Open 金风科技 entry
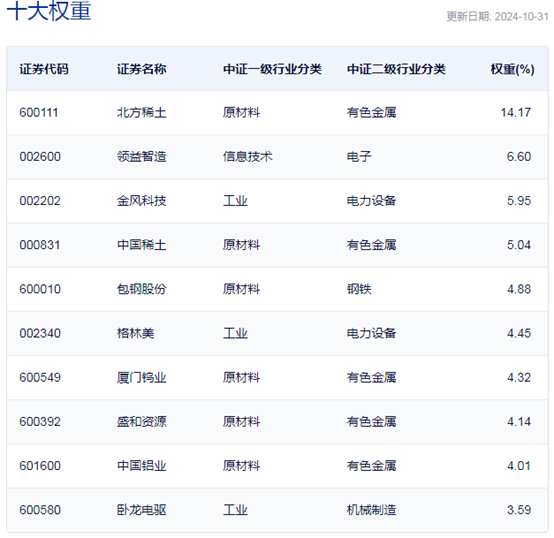 tap(141, 201)
